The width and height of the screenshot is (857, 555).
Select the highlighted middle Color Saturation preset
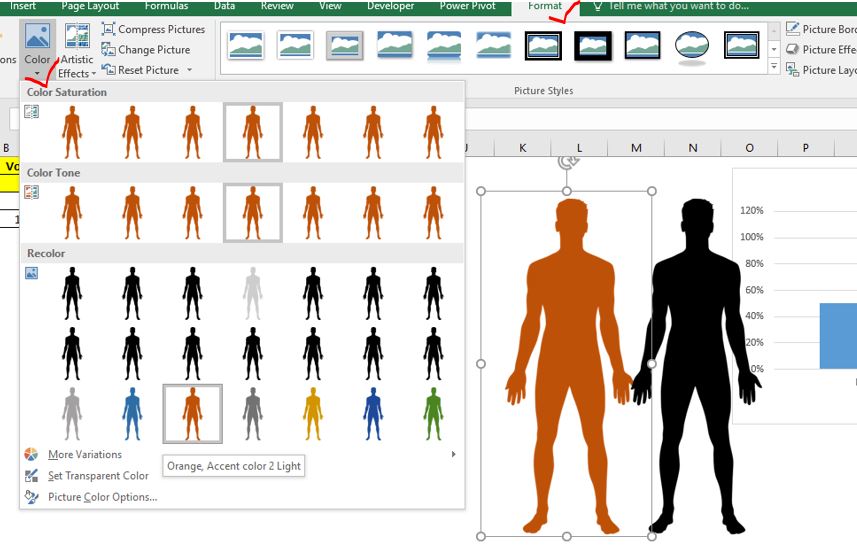(253, 132)
